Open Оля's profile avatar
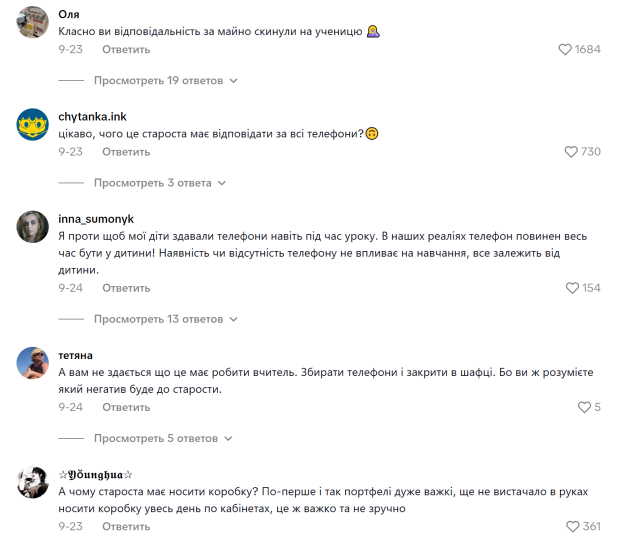The height and width of the screenshot is (548, 620). [33, 22]
